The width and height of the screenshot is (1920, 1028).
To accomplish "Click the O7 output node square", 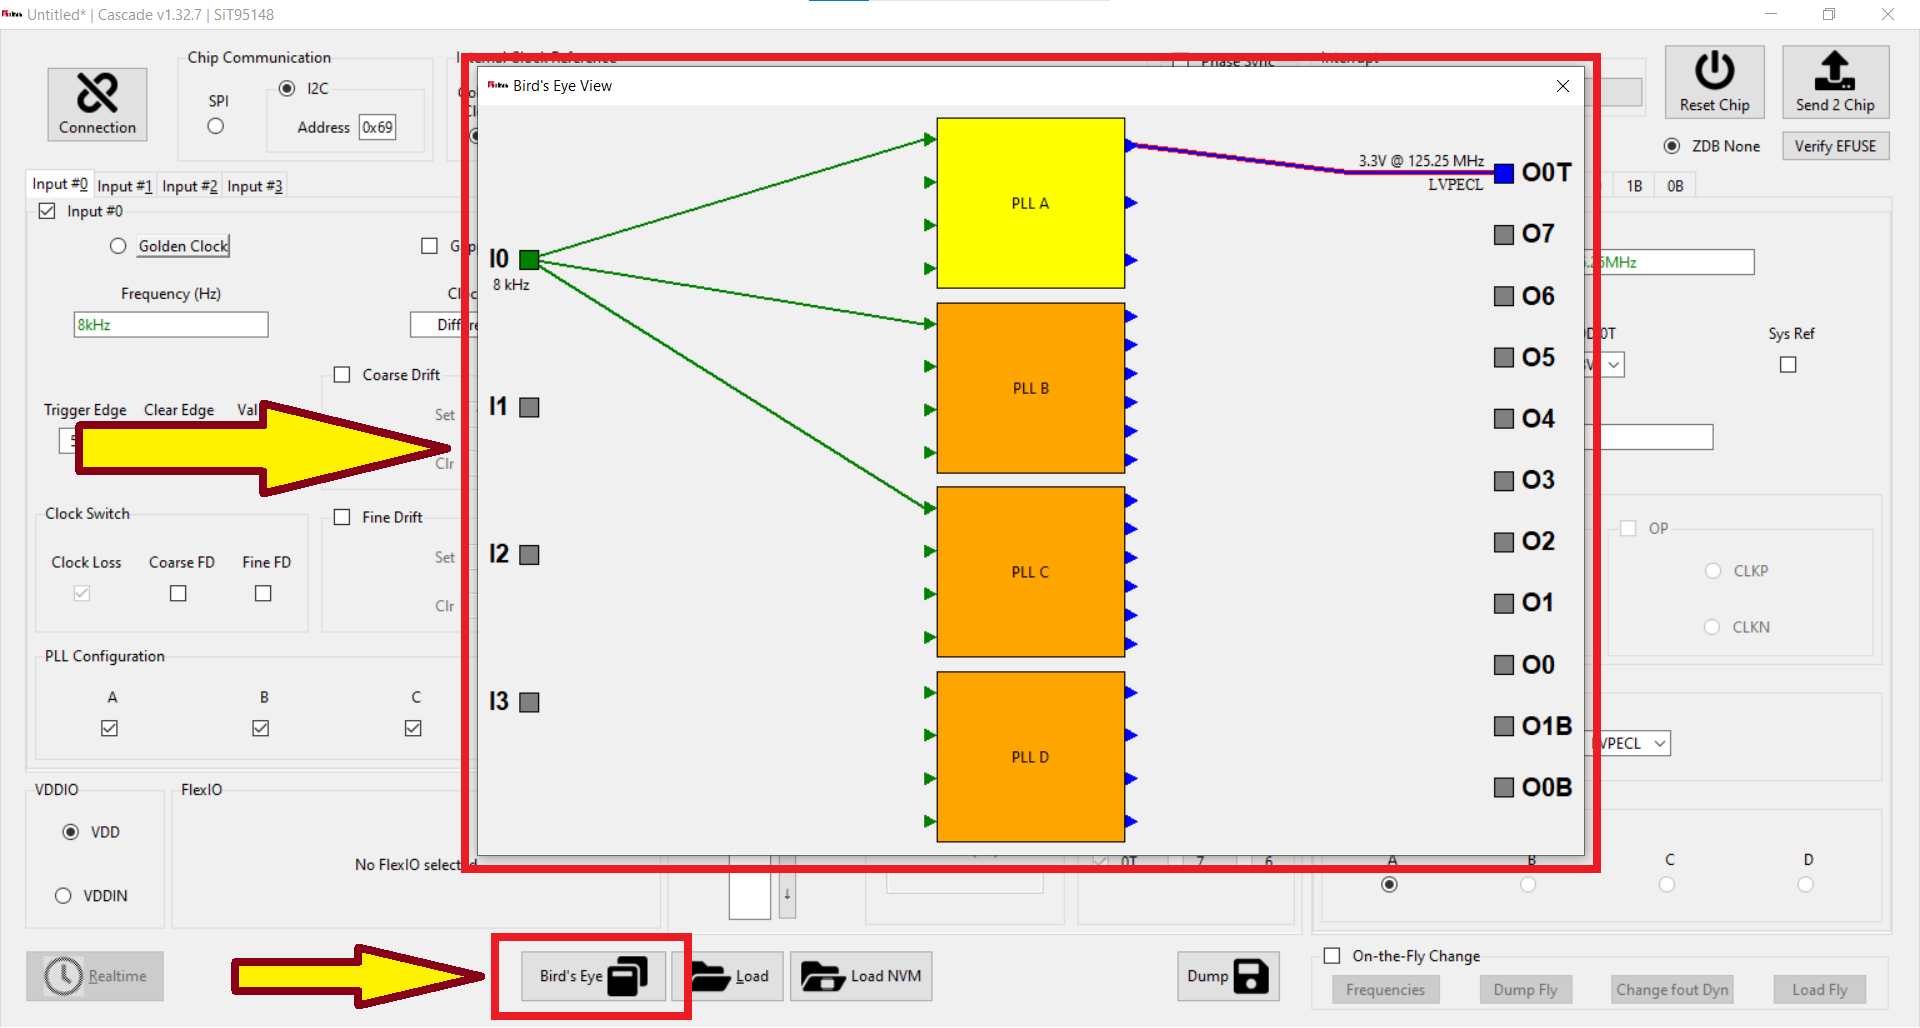I will pyautogui.click(x=1503, y=235).
